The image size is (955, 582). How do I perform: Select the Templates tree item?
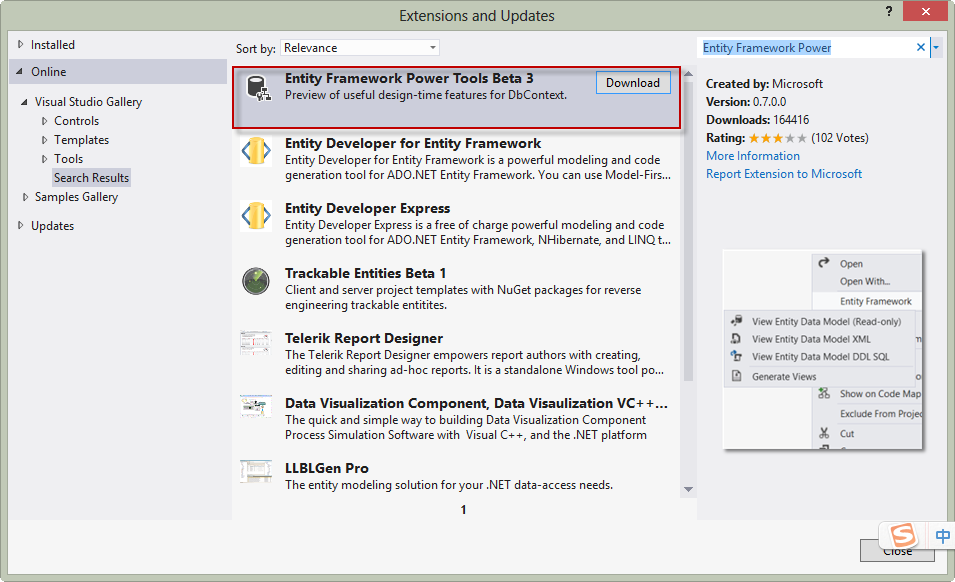tap(82, 140)
